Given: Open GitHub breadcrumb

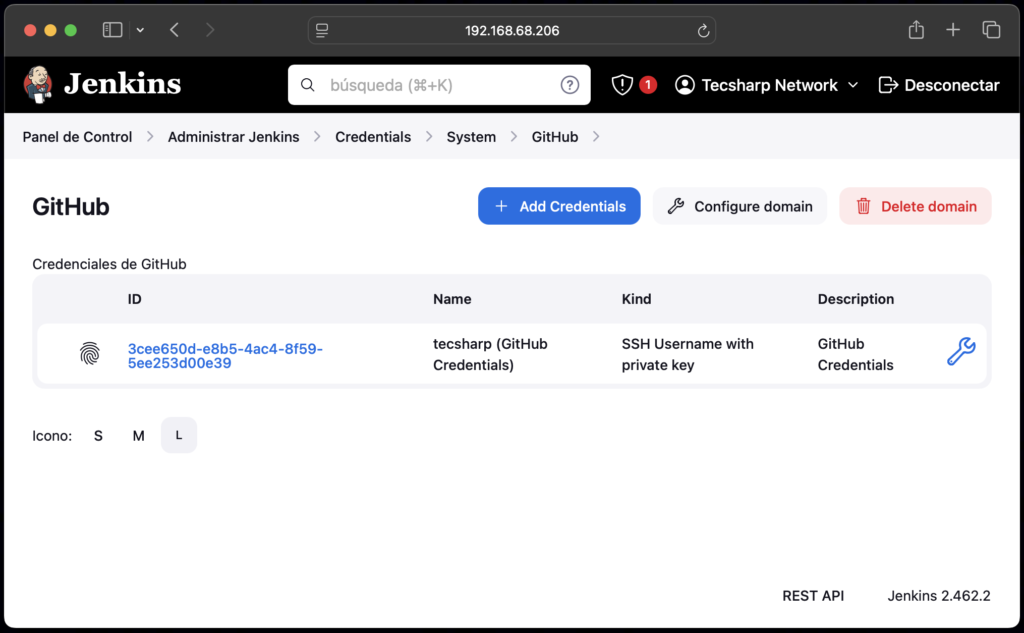Looking at the screenshot, I should [x=555, y=137].
